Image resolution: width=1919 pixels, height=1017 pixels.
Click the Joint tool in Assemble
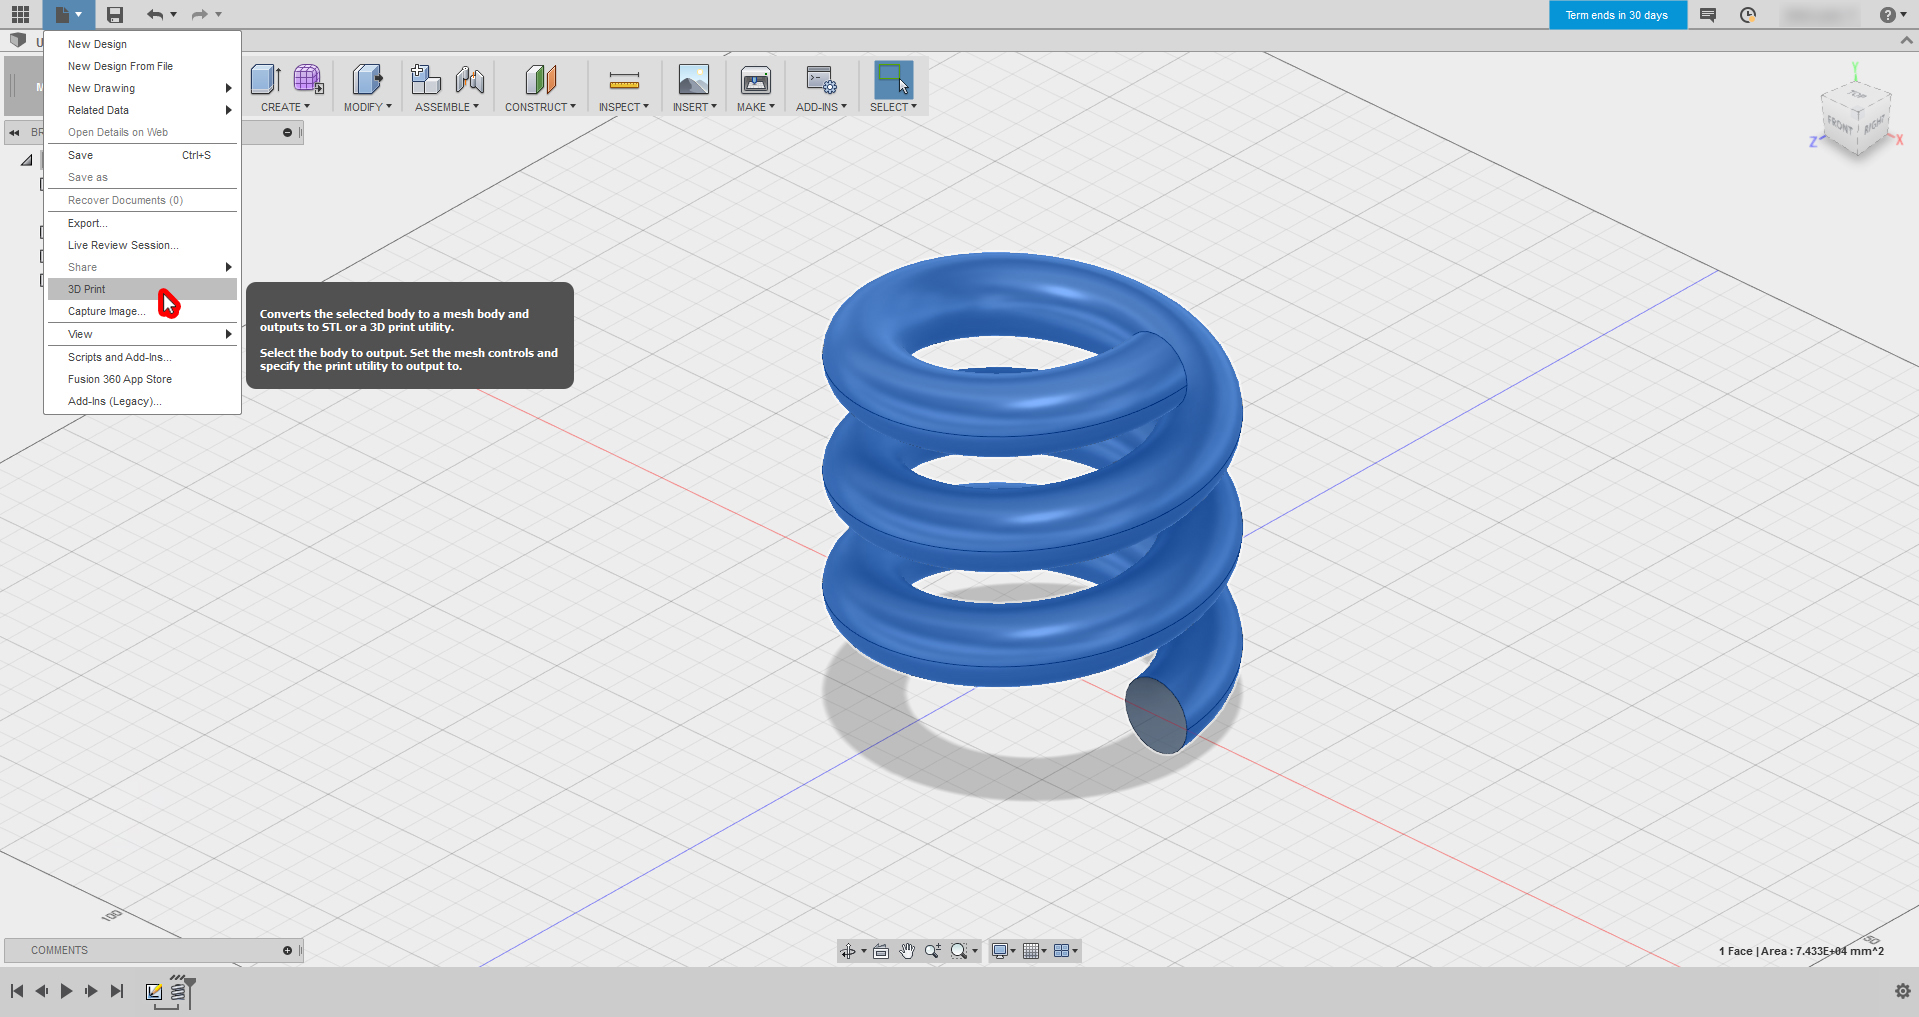click(x=469, y=80)
